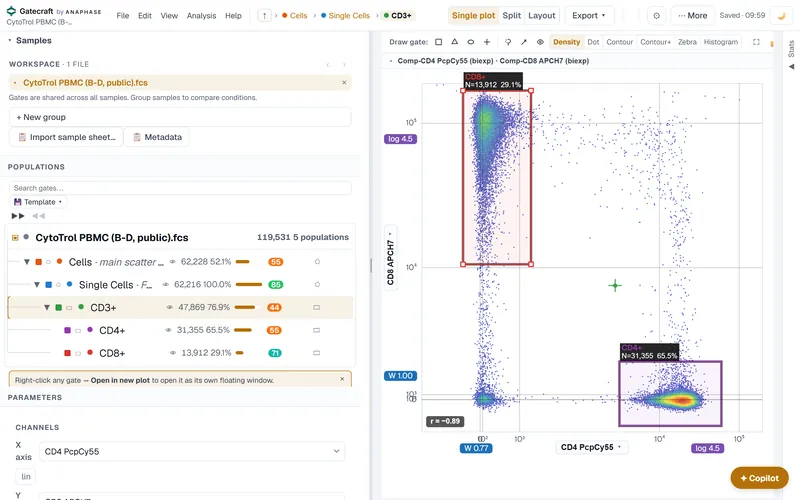This screenshot has width=800, height=500.
Task: Choose the lasso gate tool
Action: [x=508, y=42]
